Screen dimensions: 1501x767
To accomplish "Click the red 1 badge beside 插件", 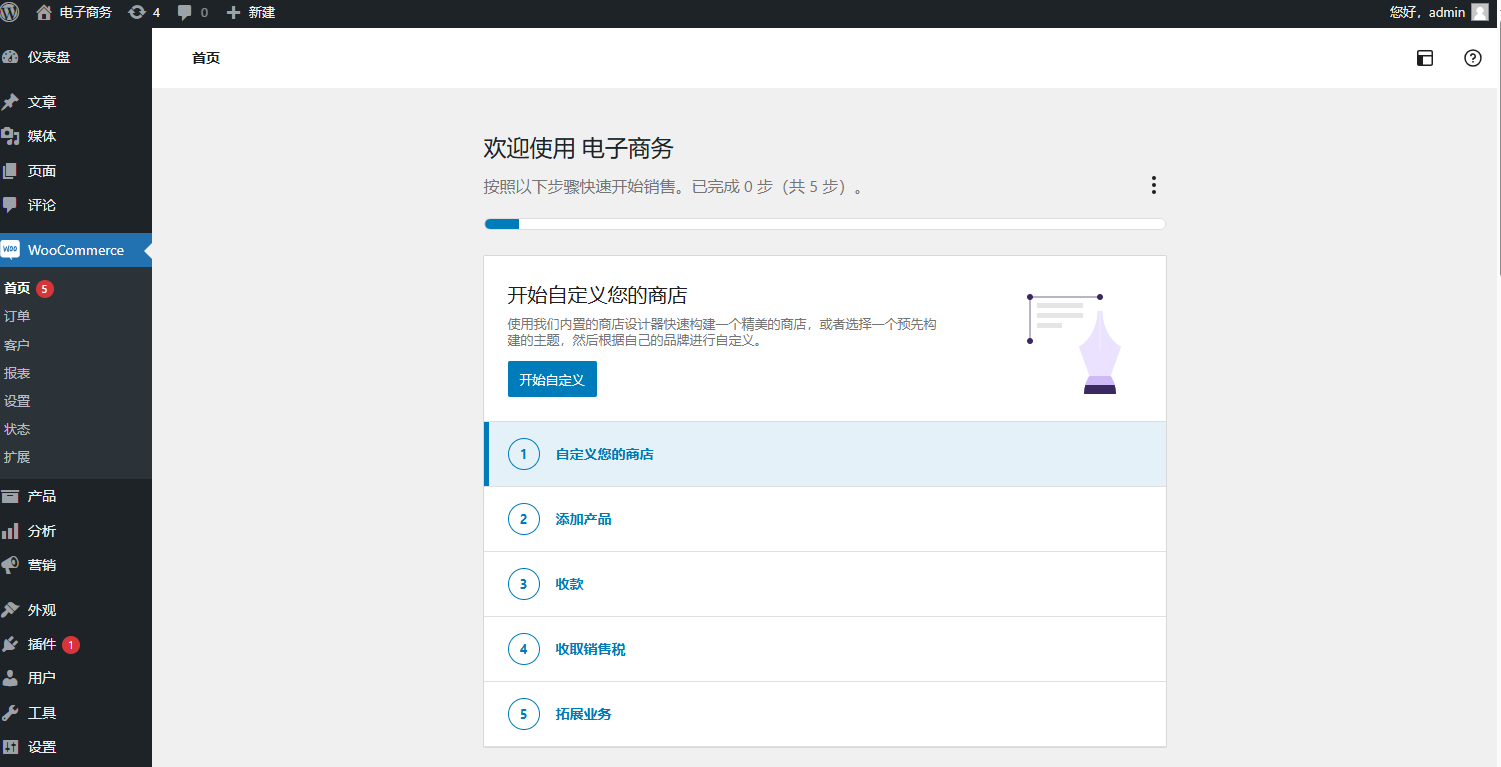I will point(71,645).
